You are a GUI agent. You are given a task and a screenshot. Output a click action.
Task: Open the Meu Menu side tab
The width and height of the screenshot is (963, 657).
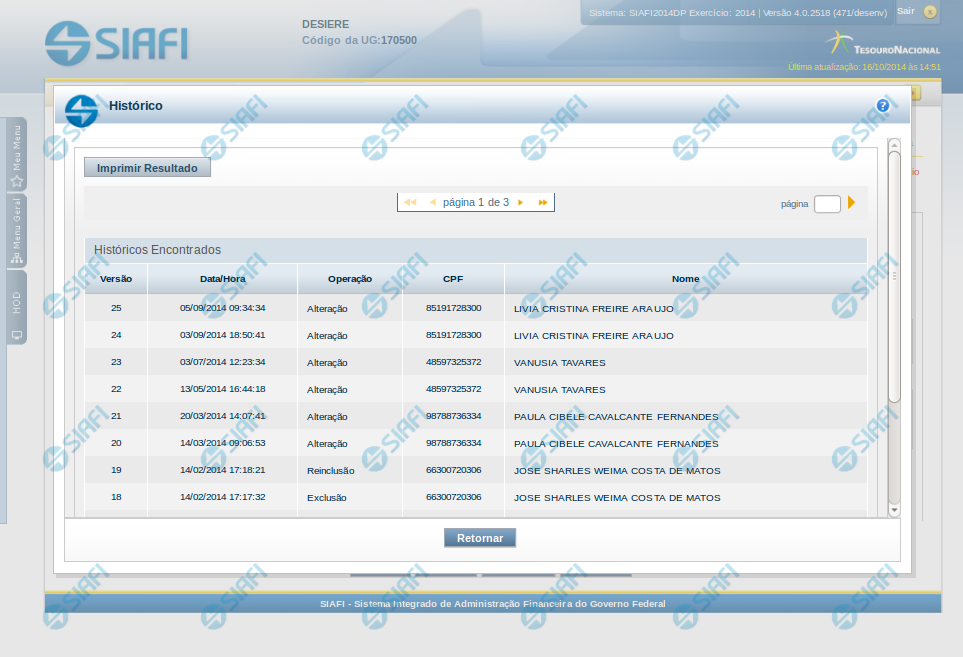(17, 155)
